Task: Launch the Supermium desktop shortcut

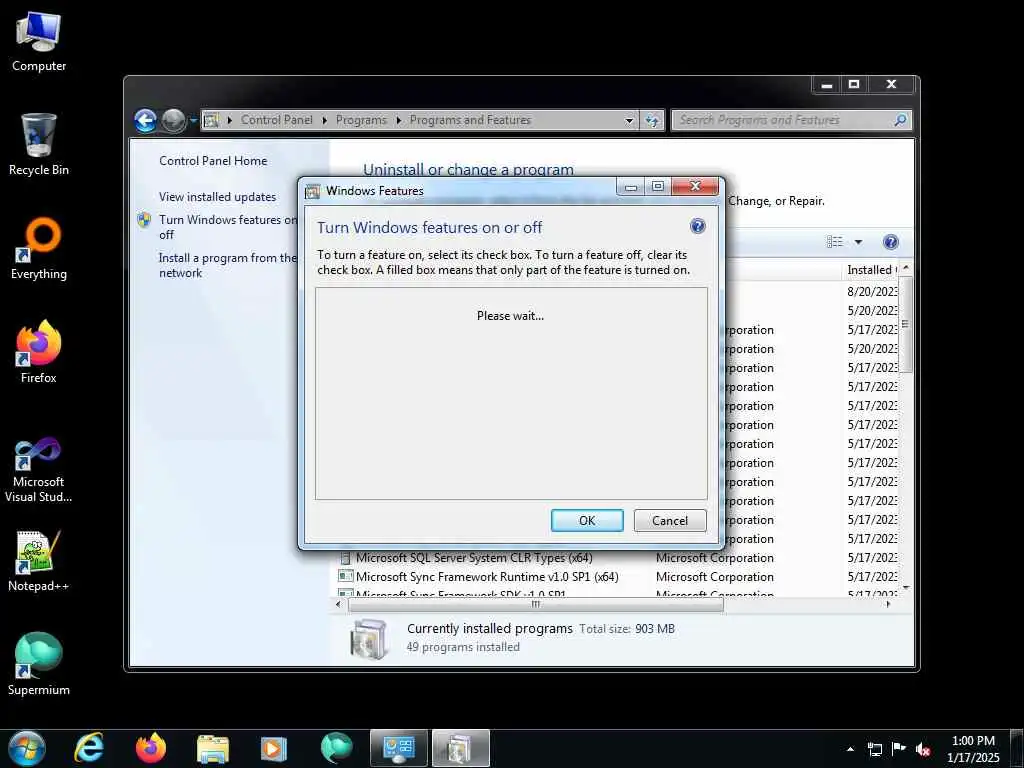Action: pyautogui.click(x=39, y=664)
